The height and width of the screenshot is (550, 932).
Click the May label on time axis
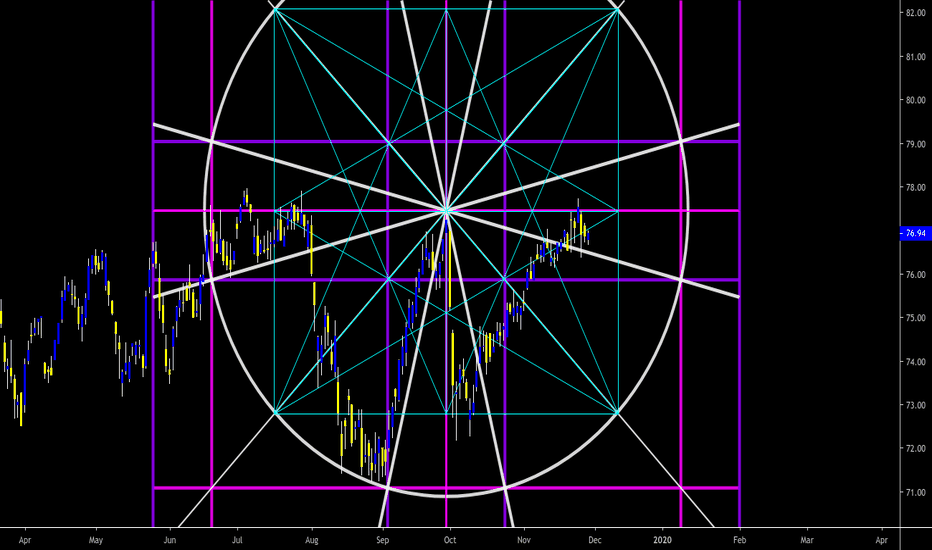(x=96, y=540)
